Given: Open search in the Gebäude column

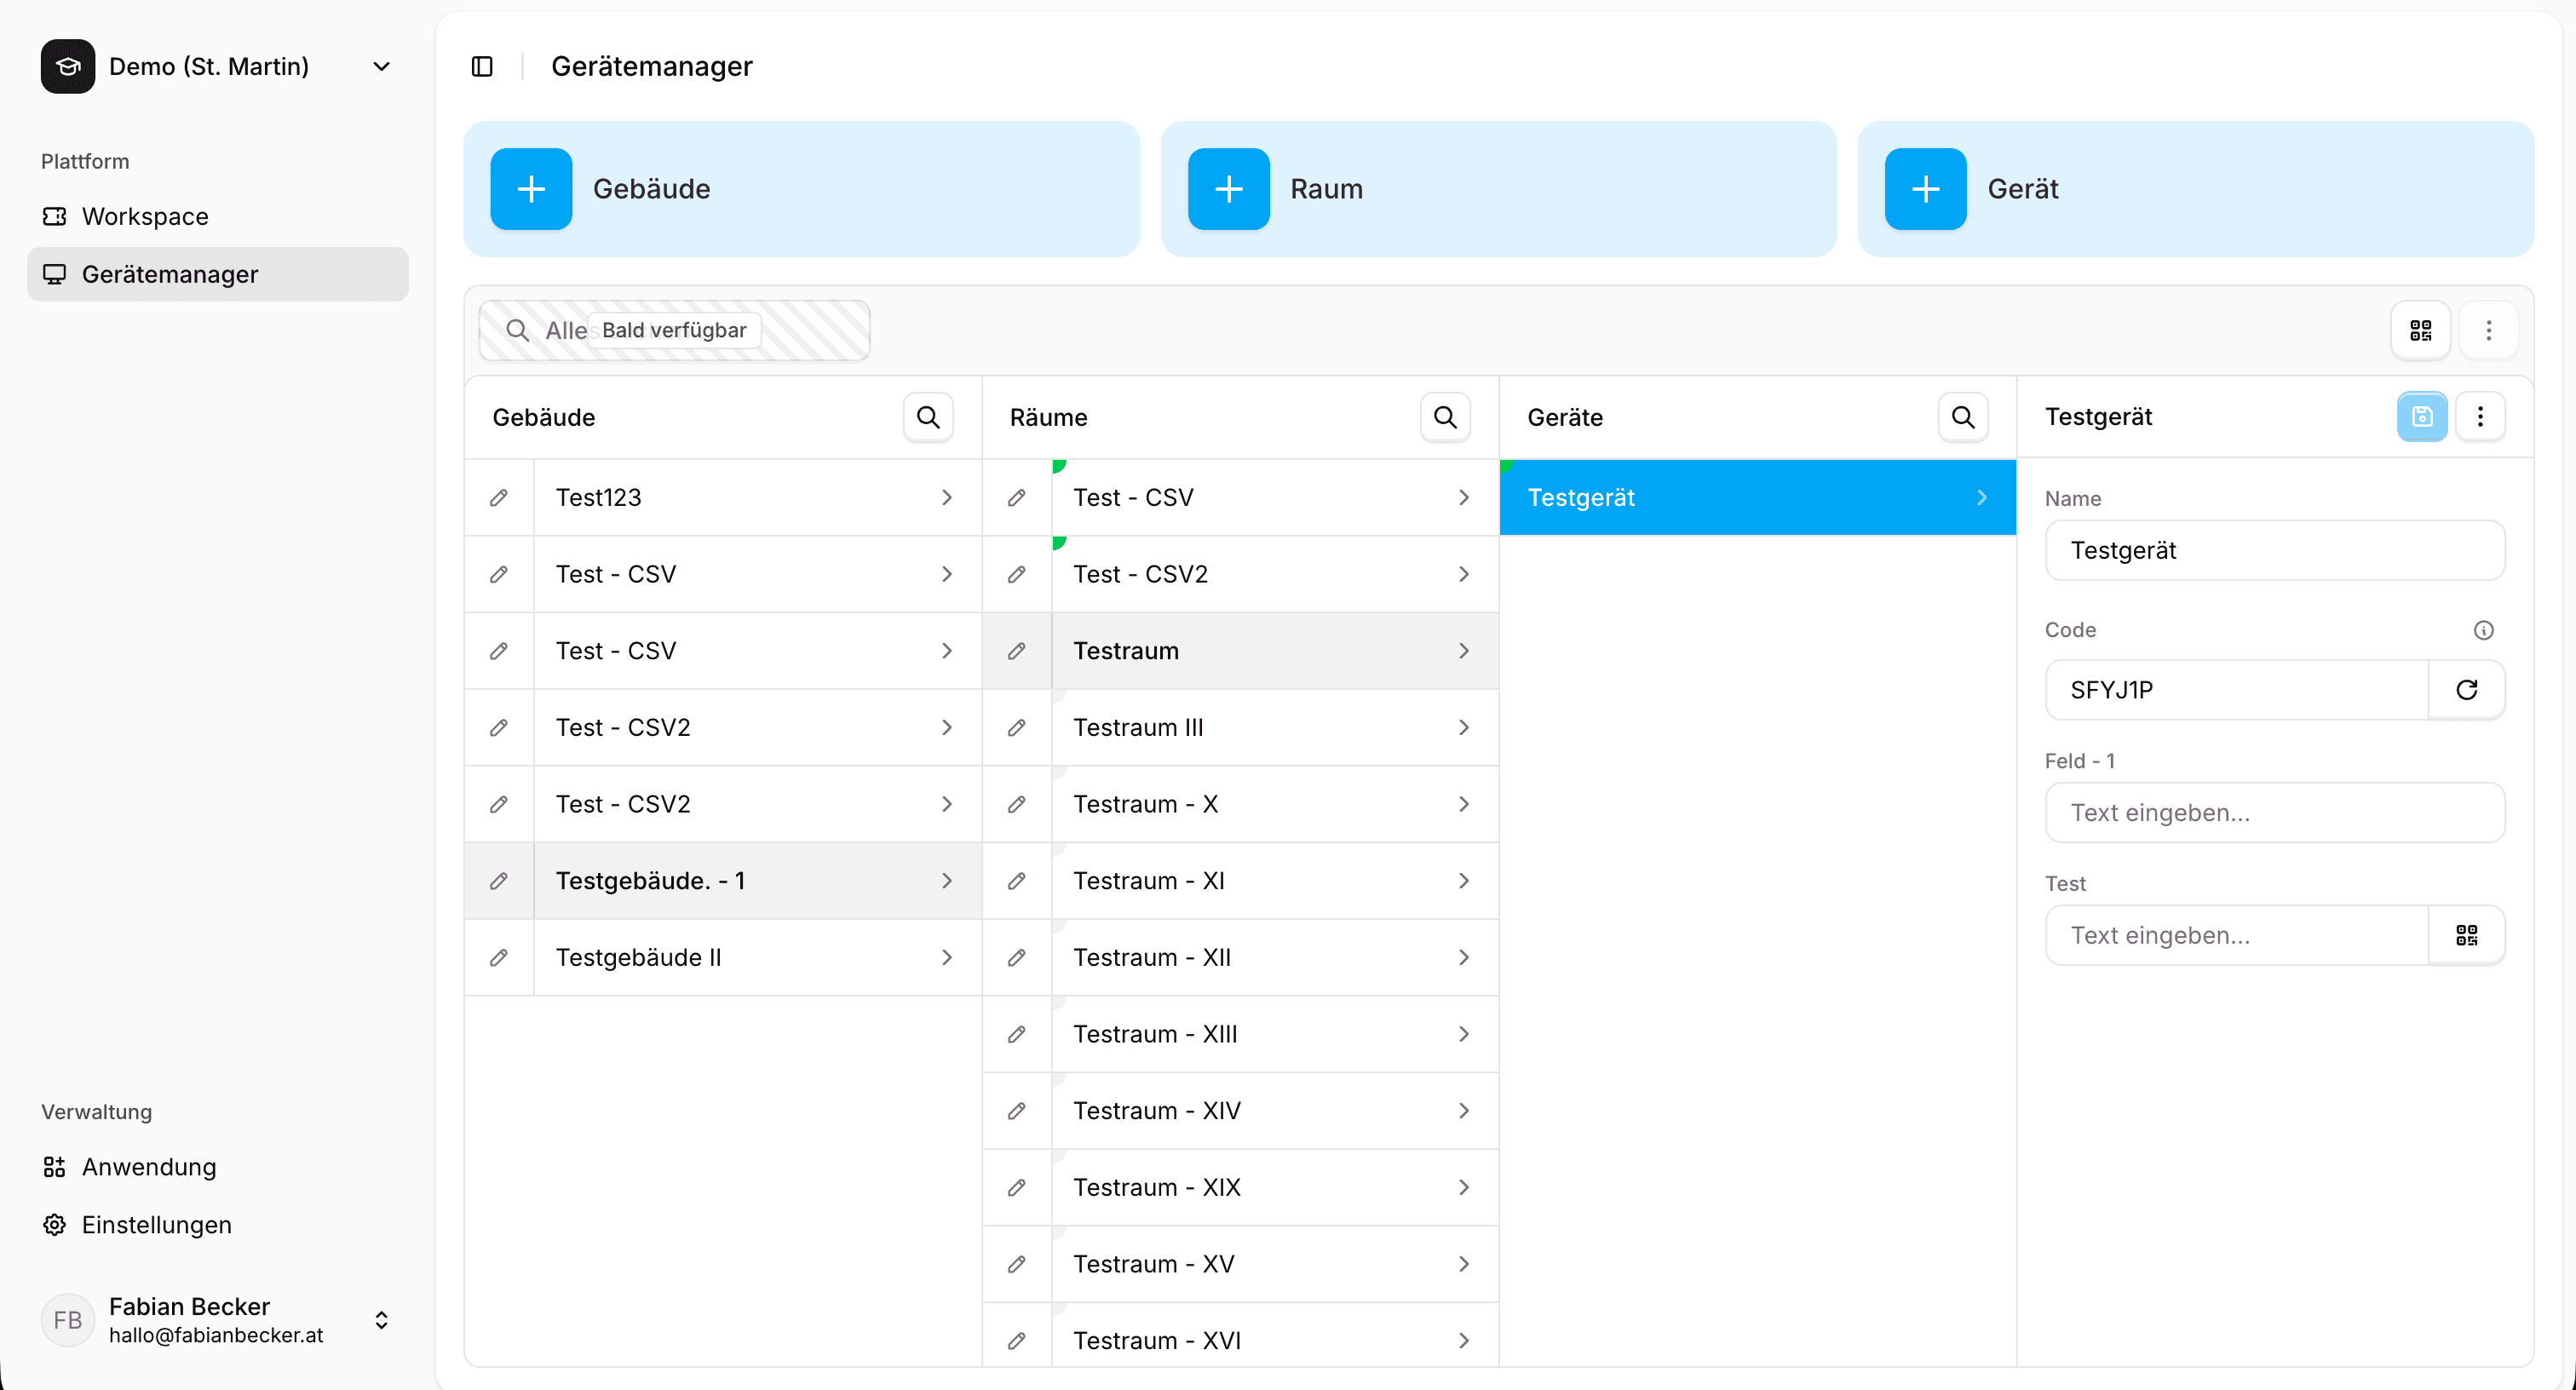Looking at the screenshot, I should tap(927, 416).
